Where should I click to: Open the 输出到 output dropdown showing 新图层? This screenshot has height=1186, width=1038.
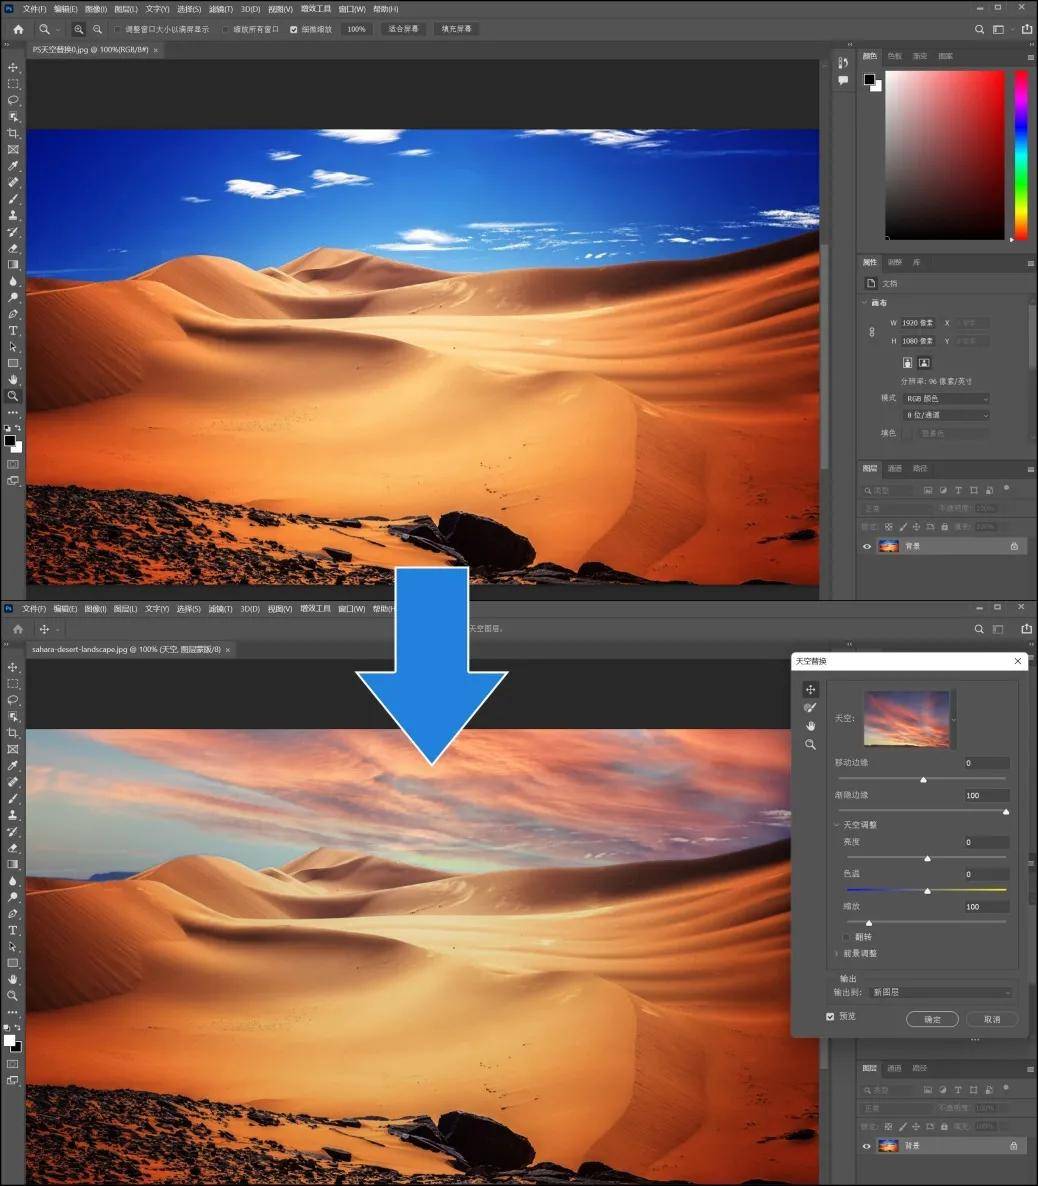943,991
